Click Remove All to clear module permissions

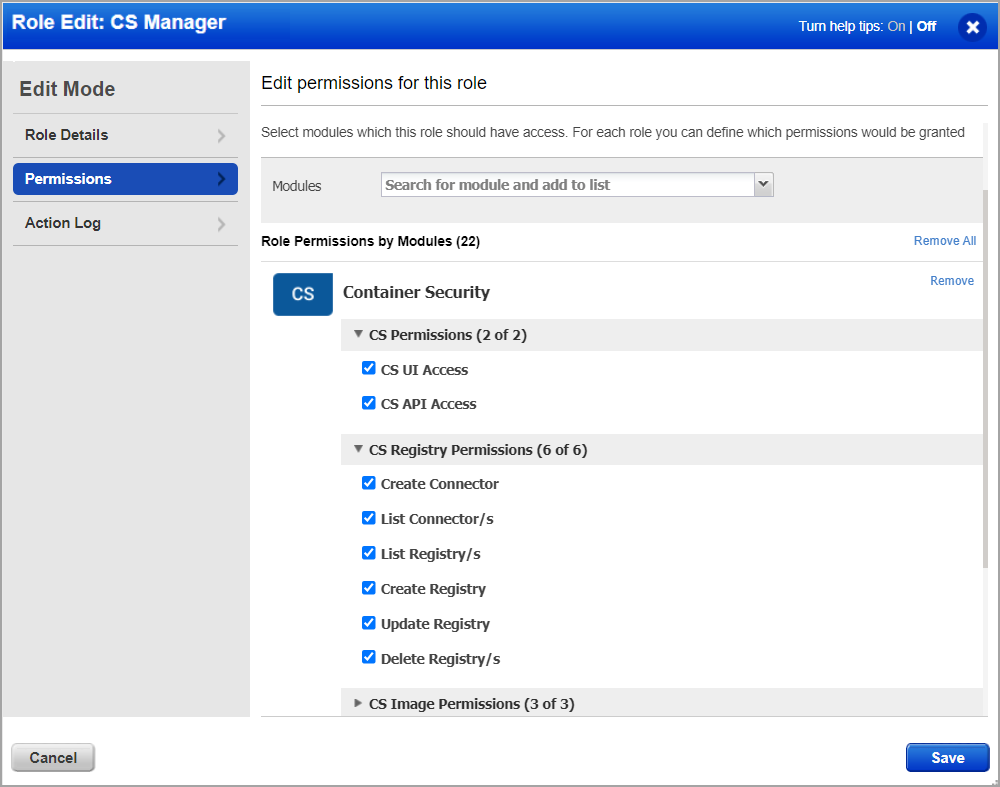tap(944, 240)
